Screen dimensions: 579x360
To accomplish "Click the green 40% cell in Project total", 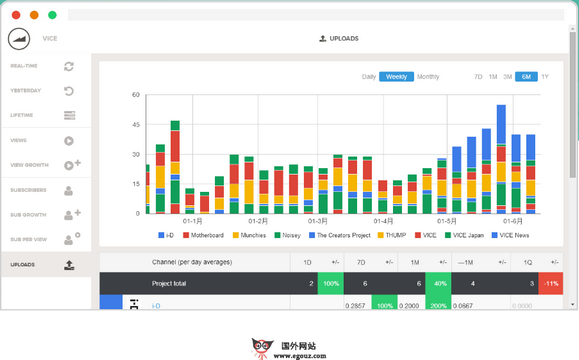I will pos(438,284).
